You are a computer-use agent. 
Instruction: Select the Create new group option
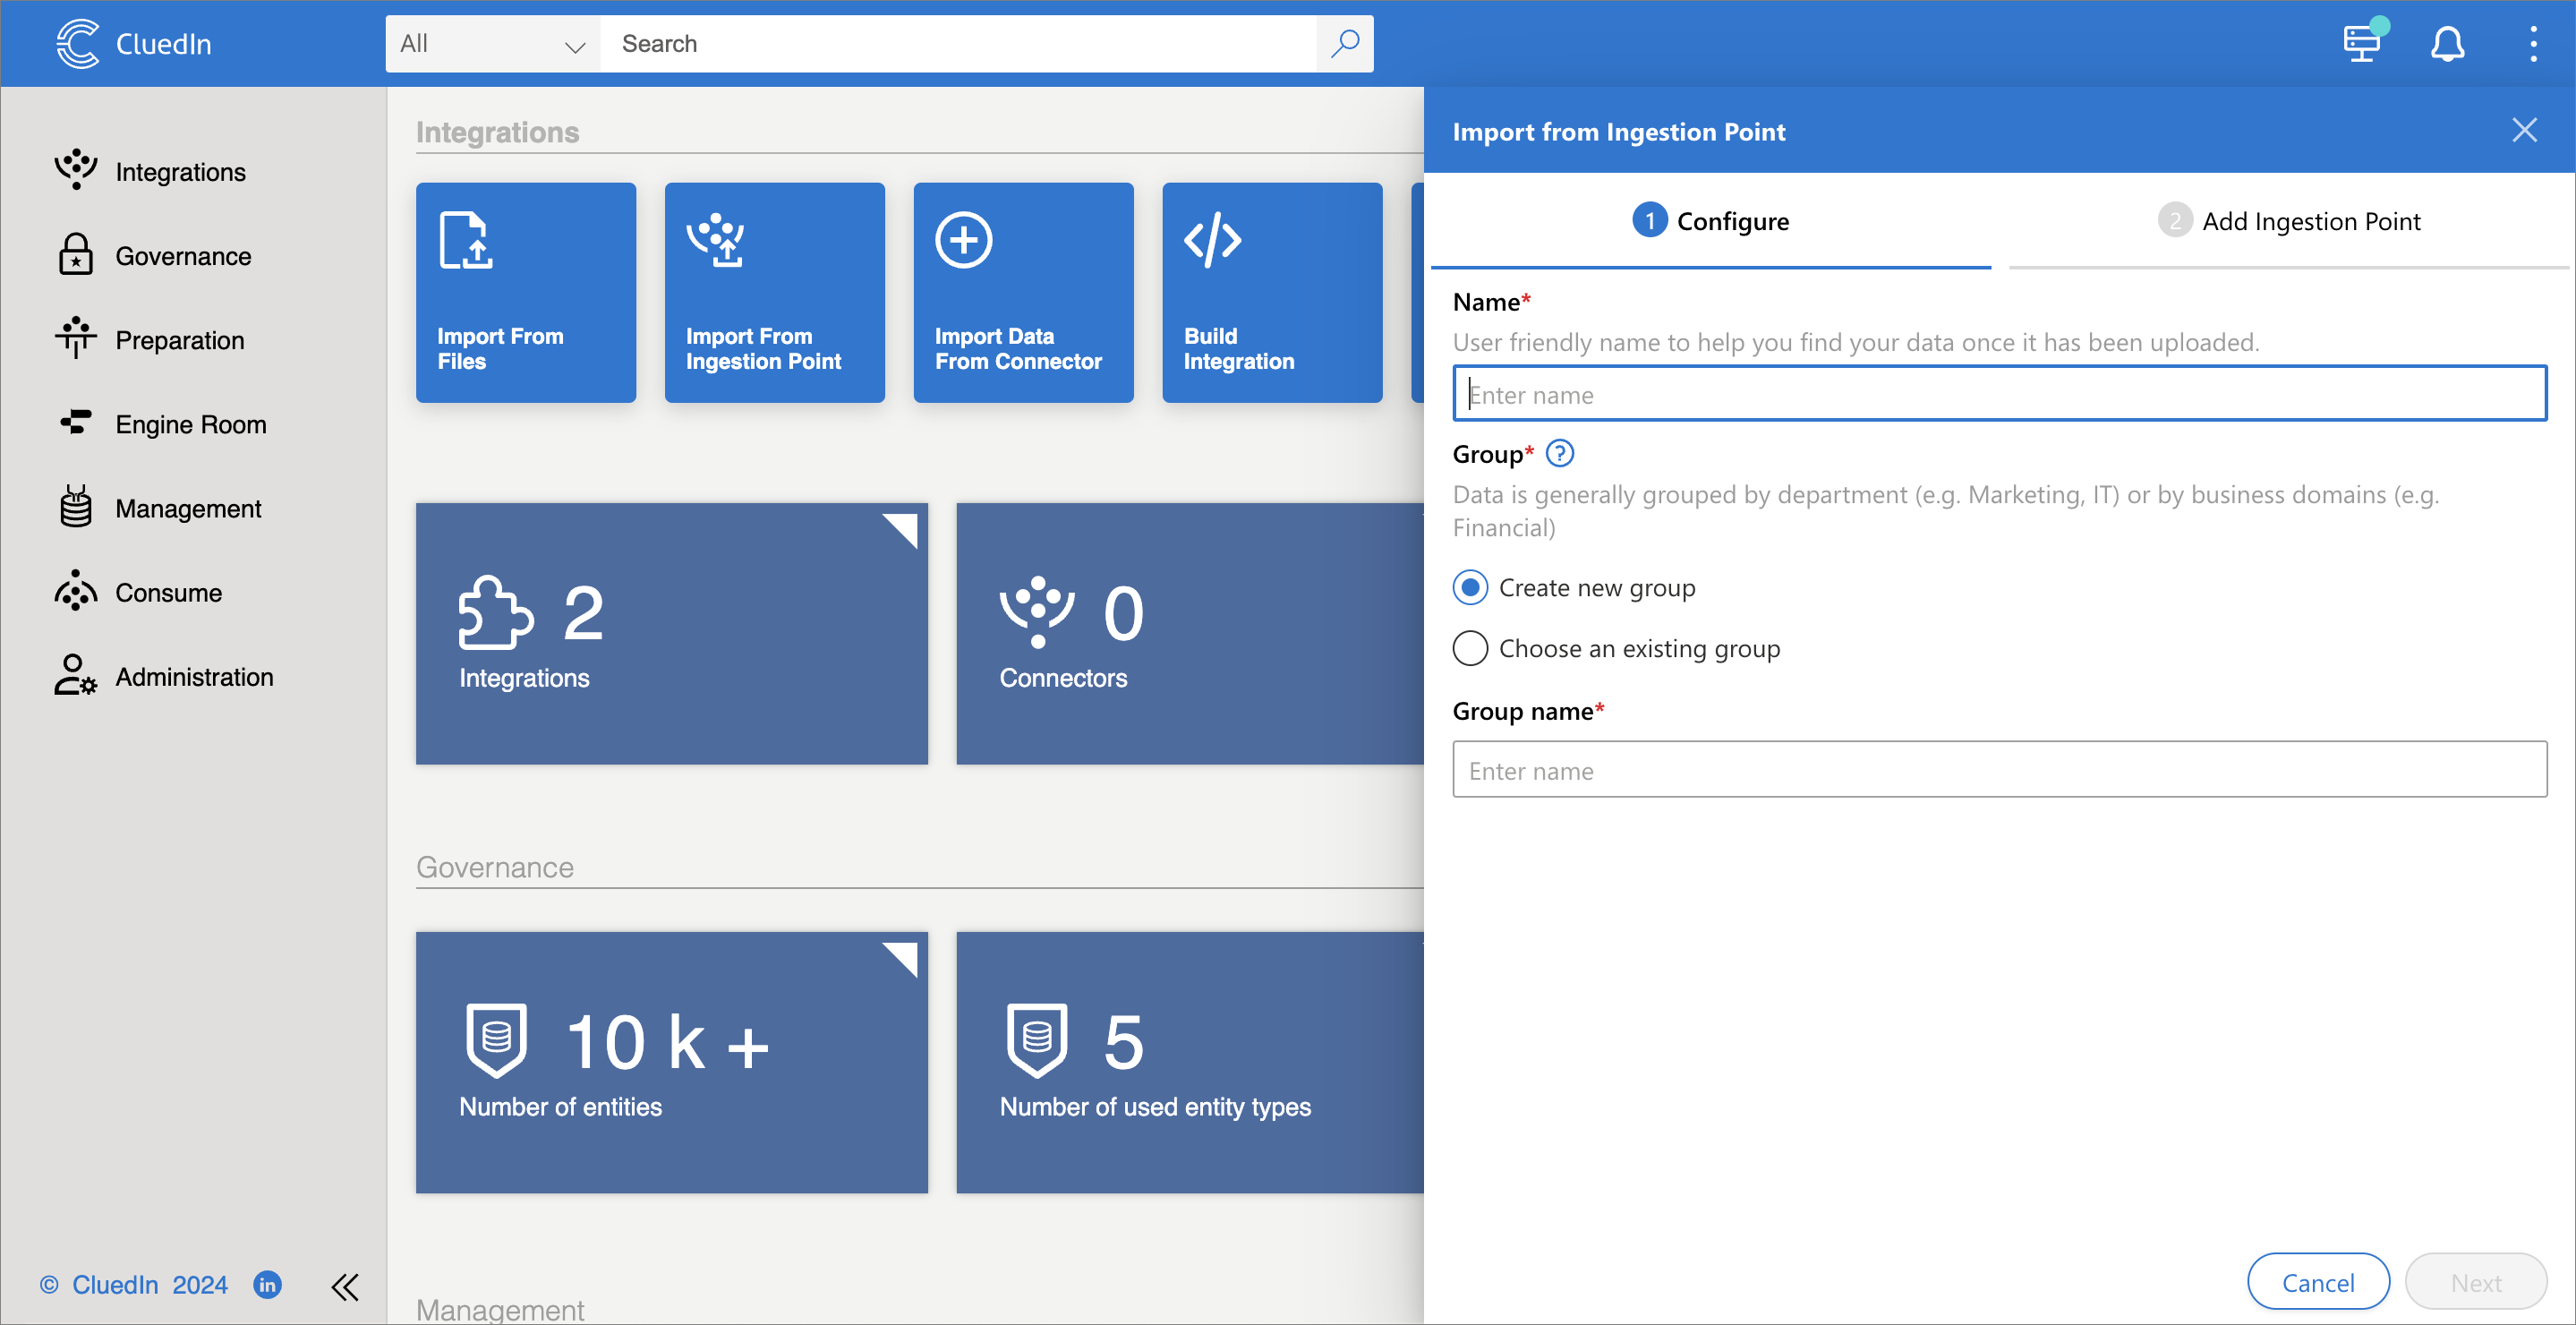point(1470,588)
